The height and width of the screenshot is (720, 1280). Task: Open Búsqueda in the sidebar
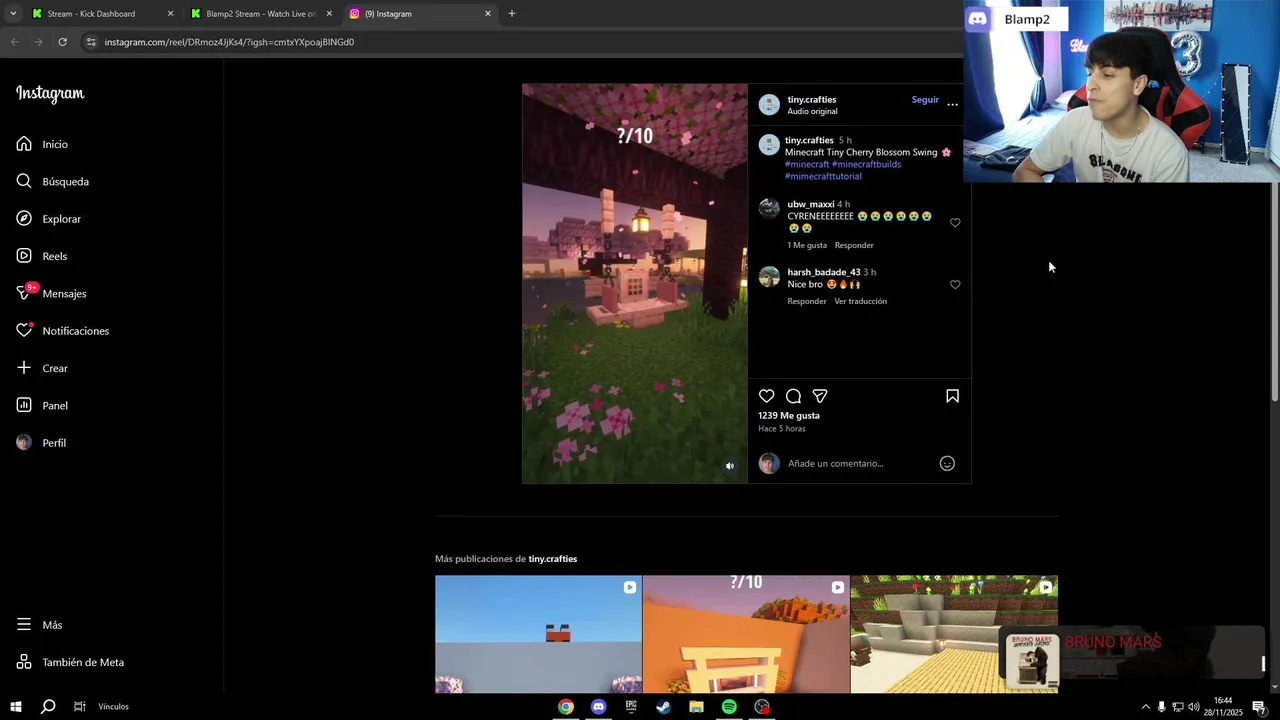[x=53, y=181]
